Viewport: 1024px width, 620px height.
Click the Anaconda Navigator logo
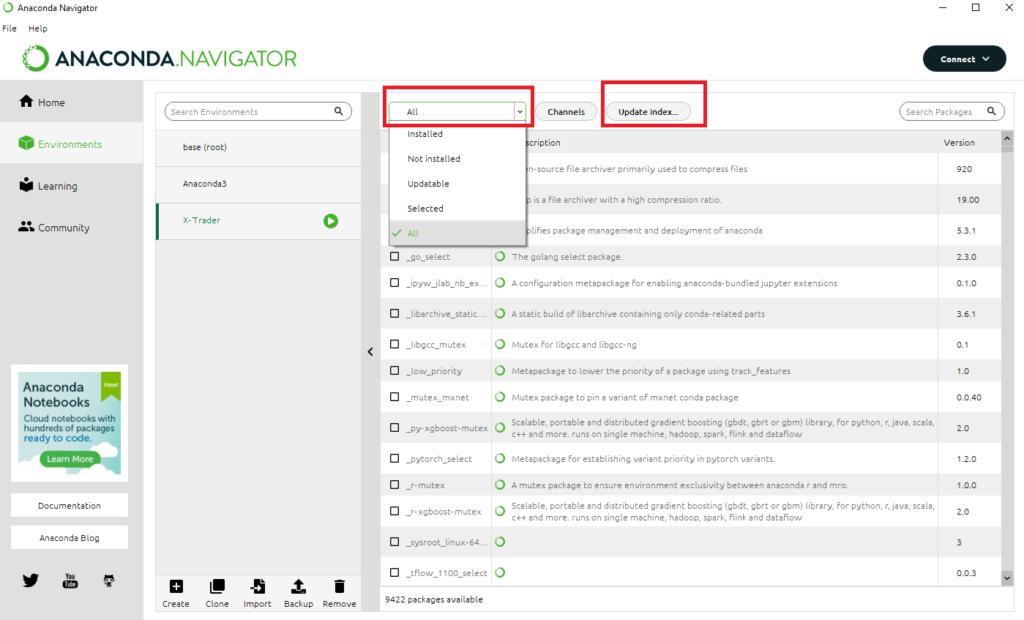159,58
